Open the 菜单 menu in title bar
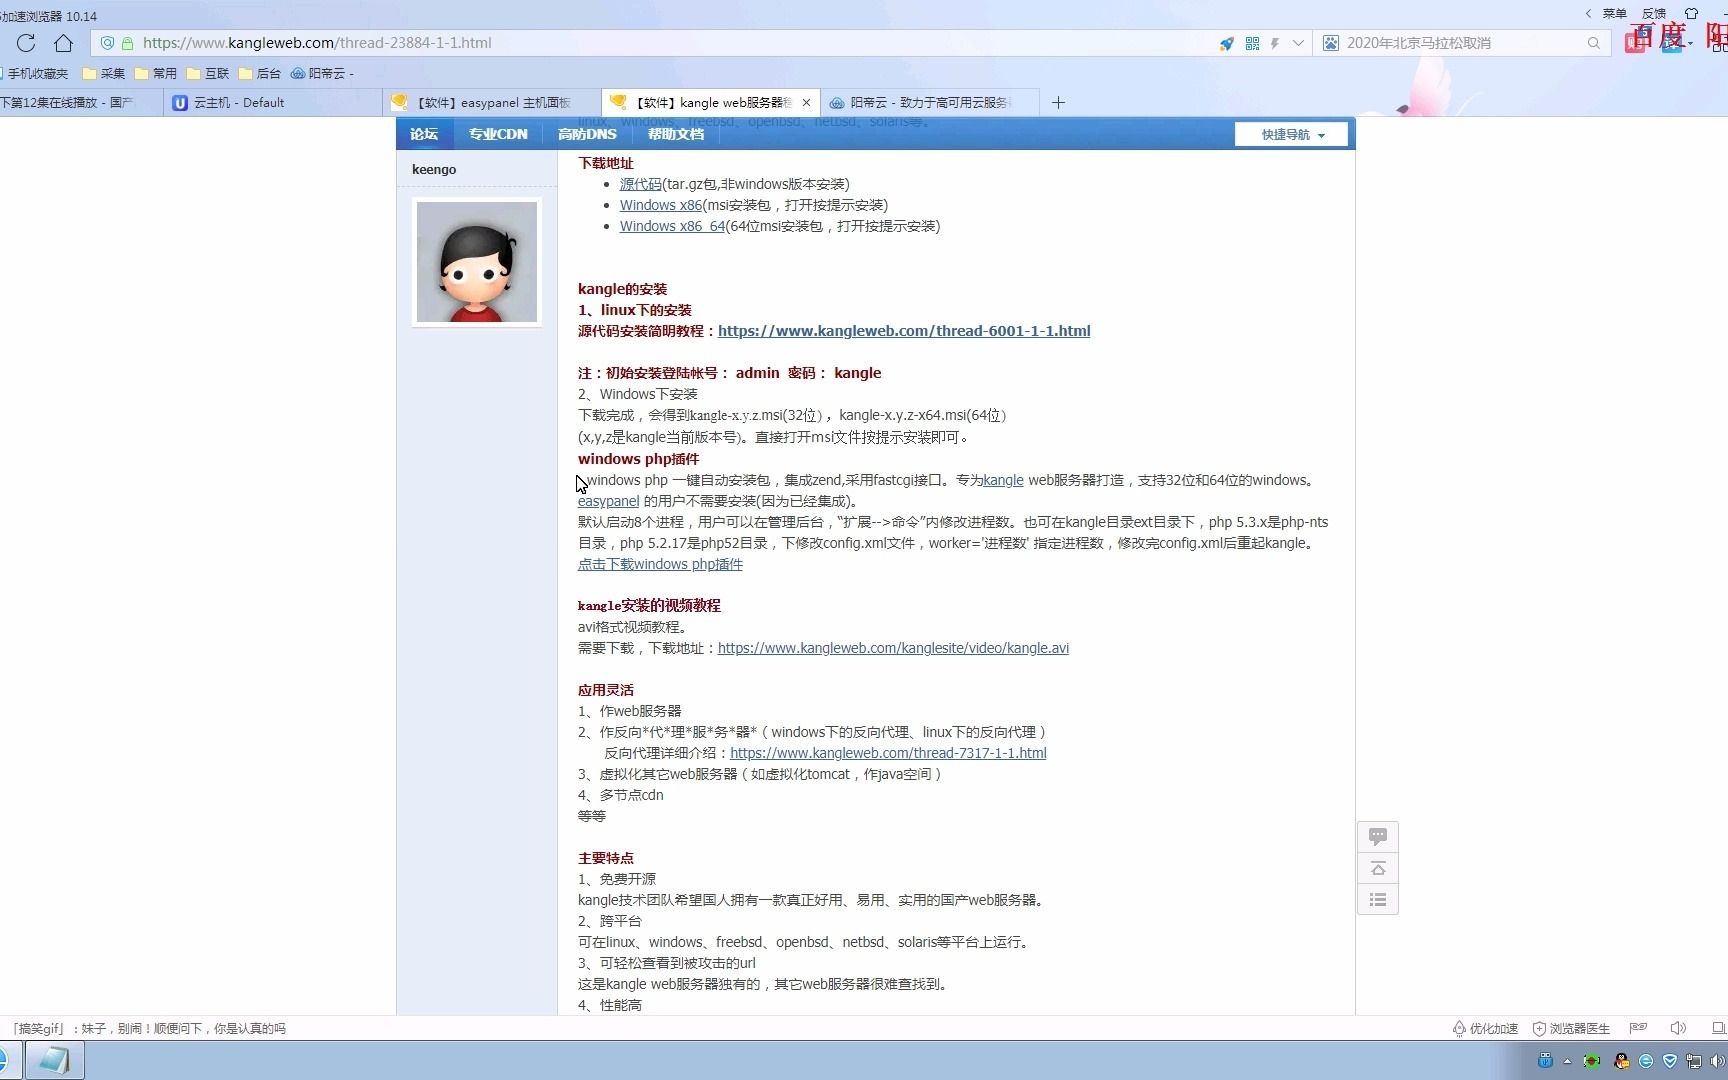This screenshot has height=1080, width=1728. [x=1615, y=14]
